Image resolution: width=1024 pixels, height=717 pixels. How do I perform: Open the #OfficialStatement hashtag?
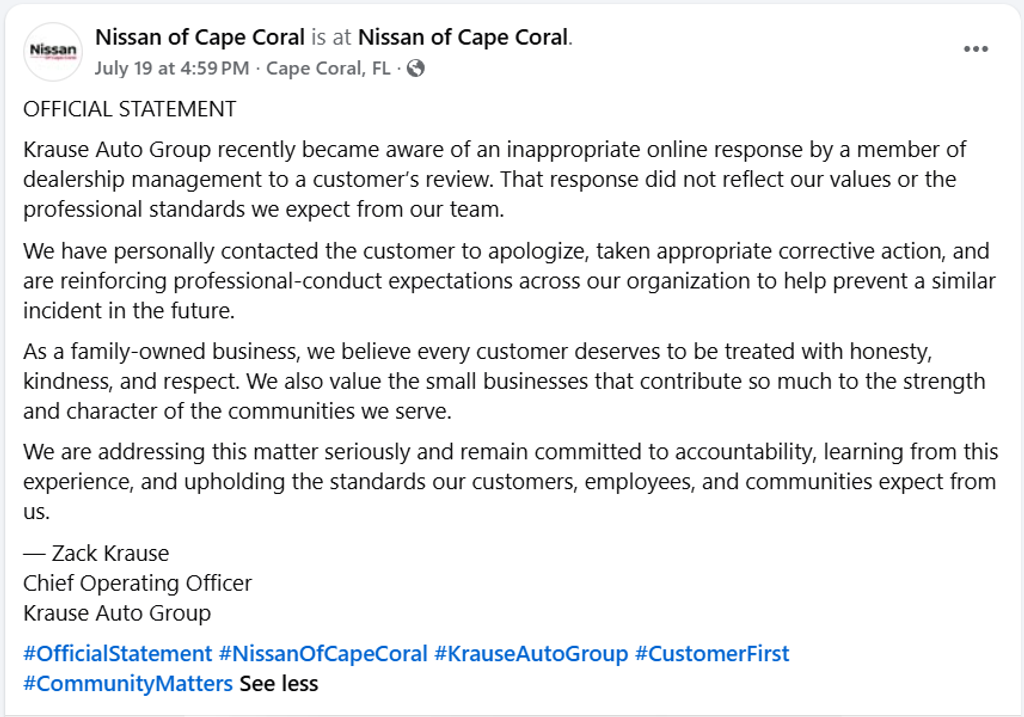coord(118,654)
